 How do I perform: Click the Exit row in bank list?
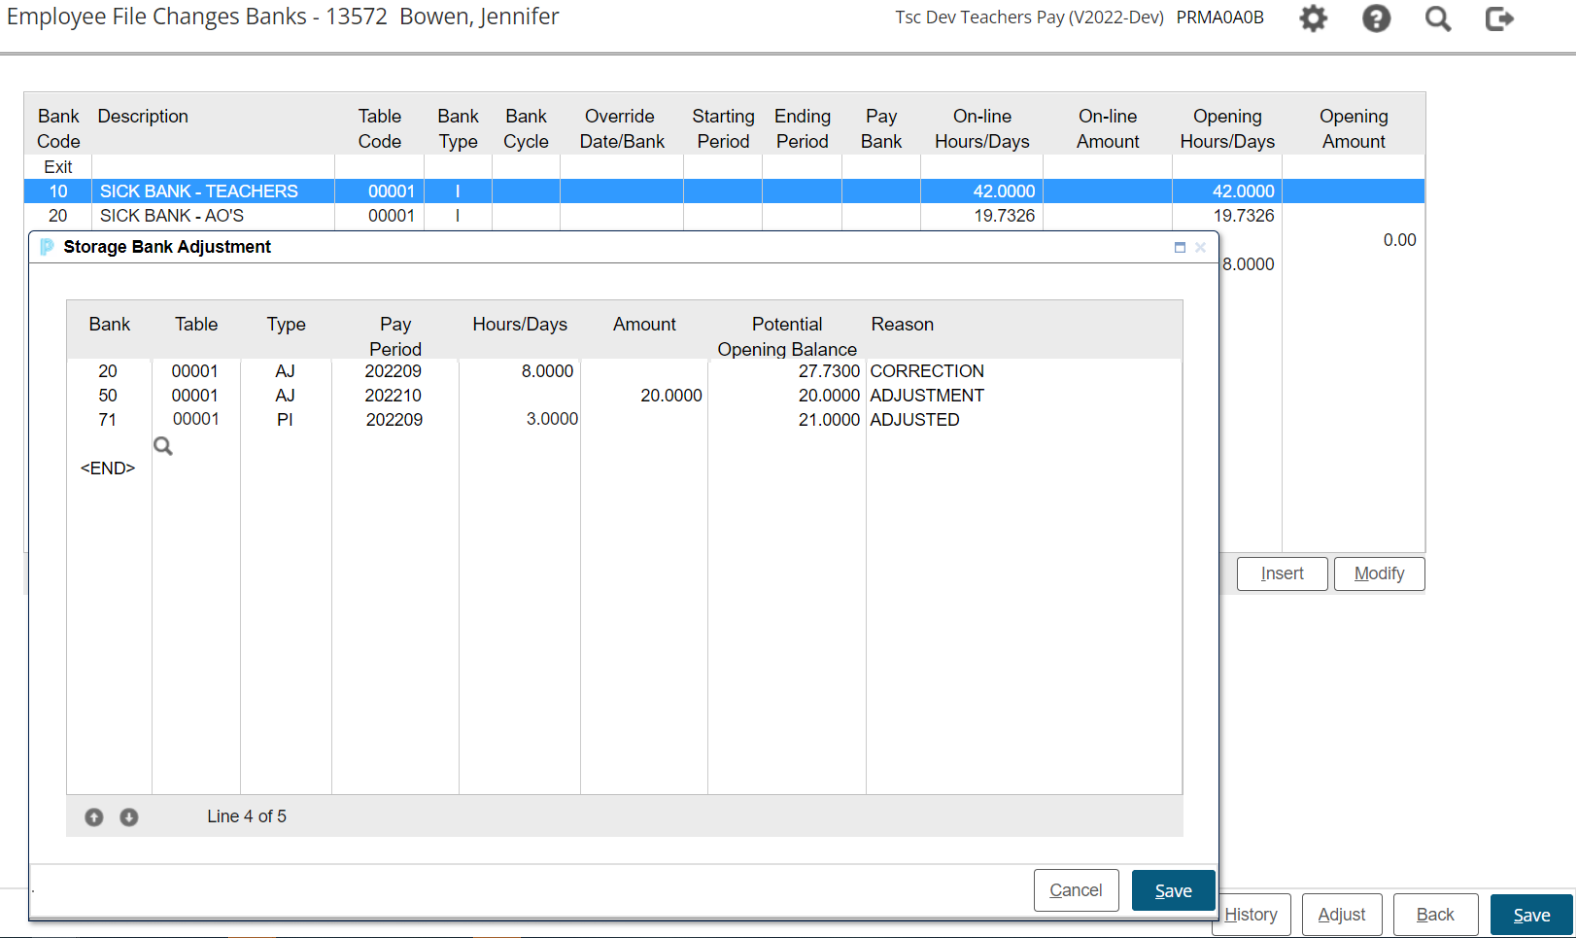[x=58, y=167]
